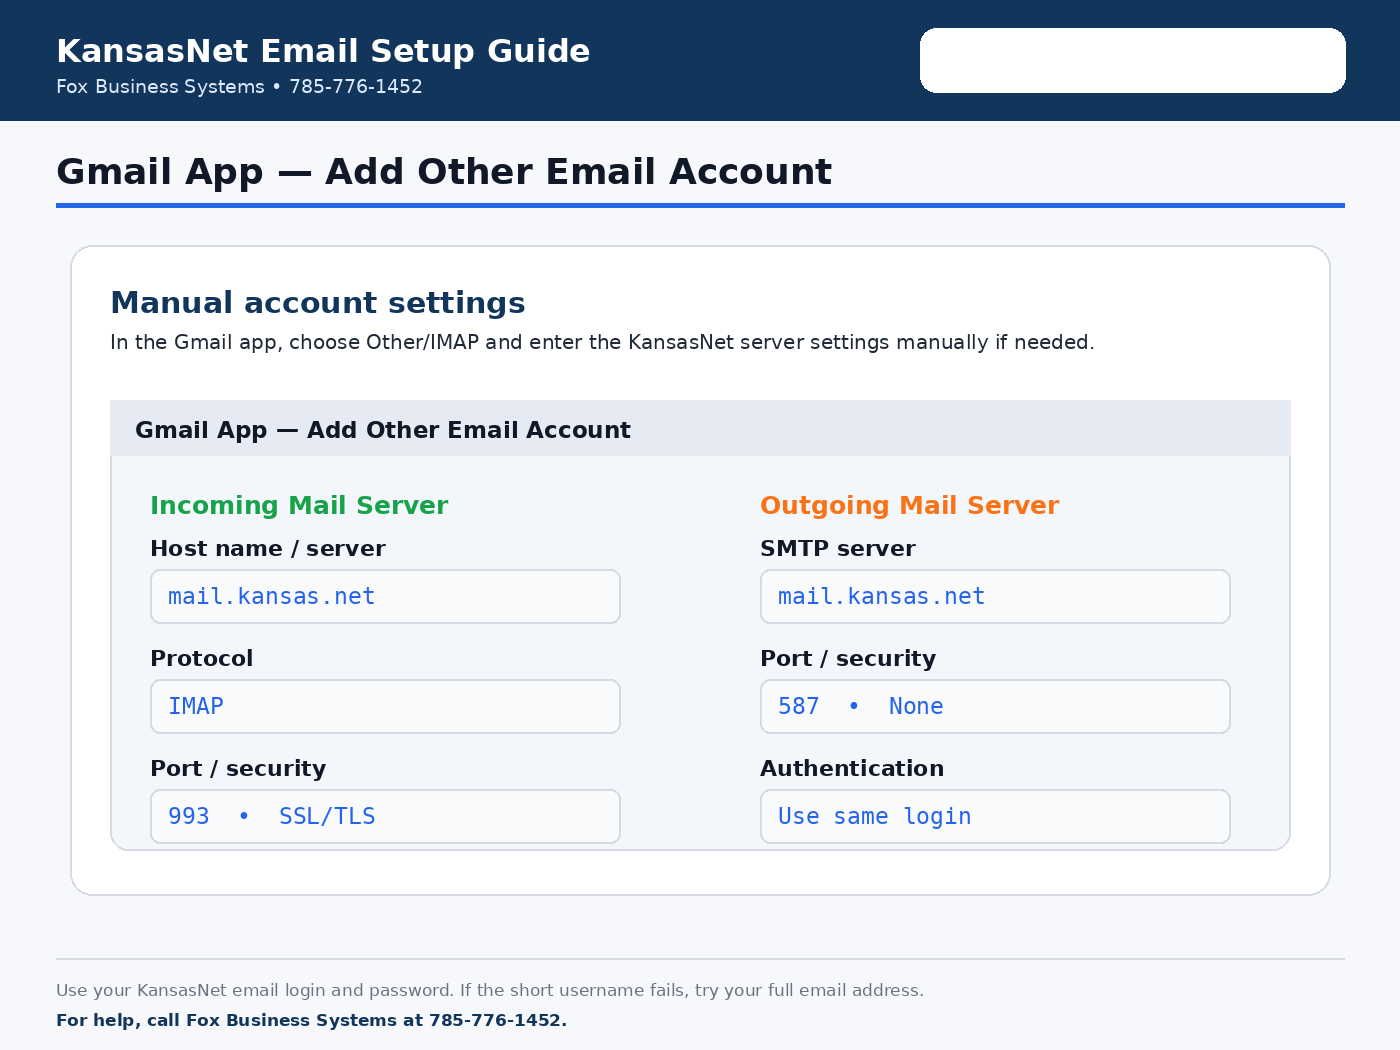Screen dimensions: 1400x1050
Task: Click the Protocol label
Action: coord(201,659)
